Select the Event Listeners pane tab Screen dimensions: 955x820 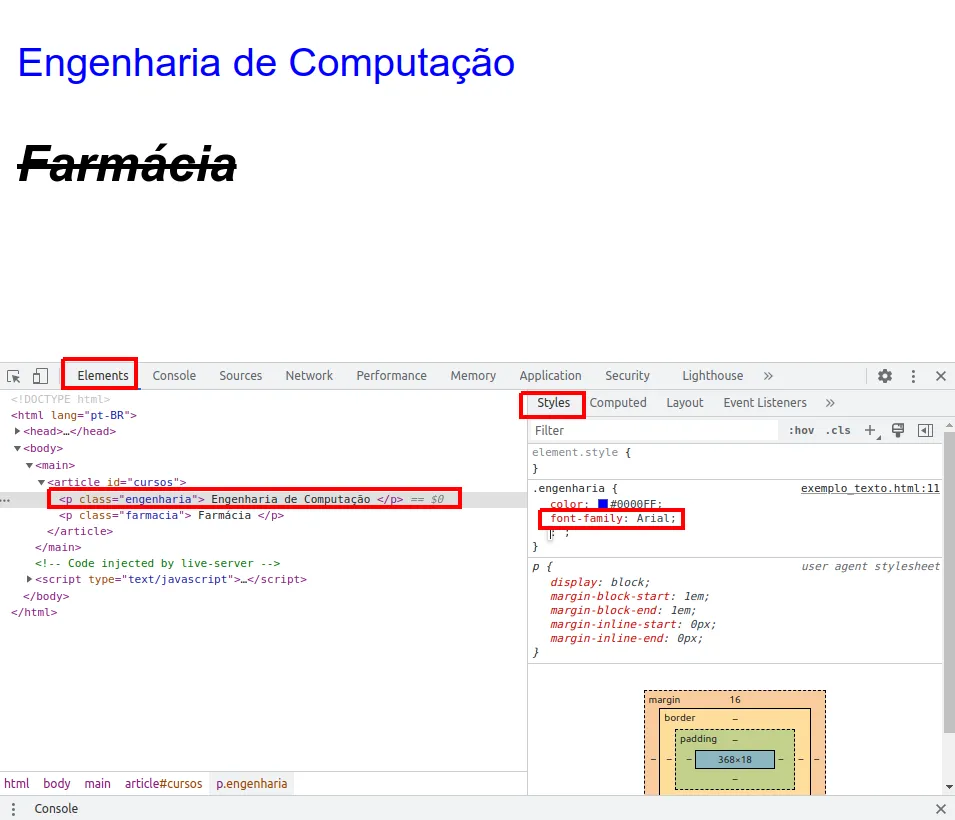point(765,403)
